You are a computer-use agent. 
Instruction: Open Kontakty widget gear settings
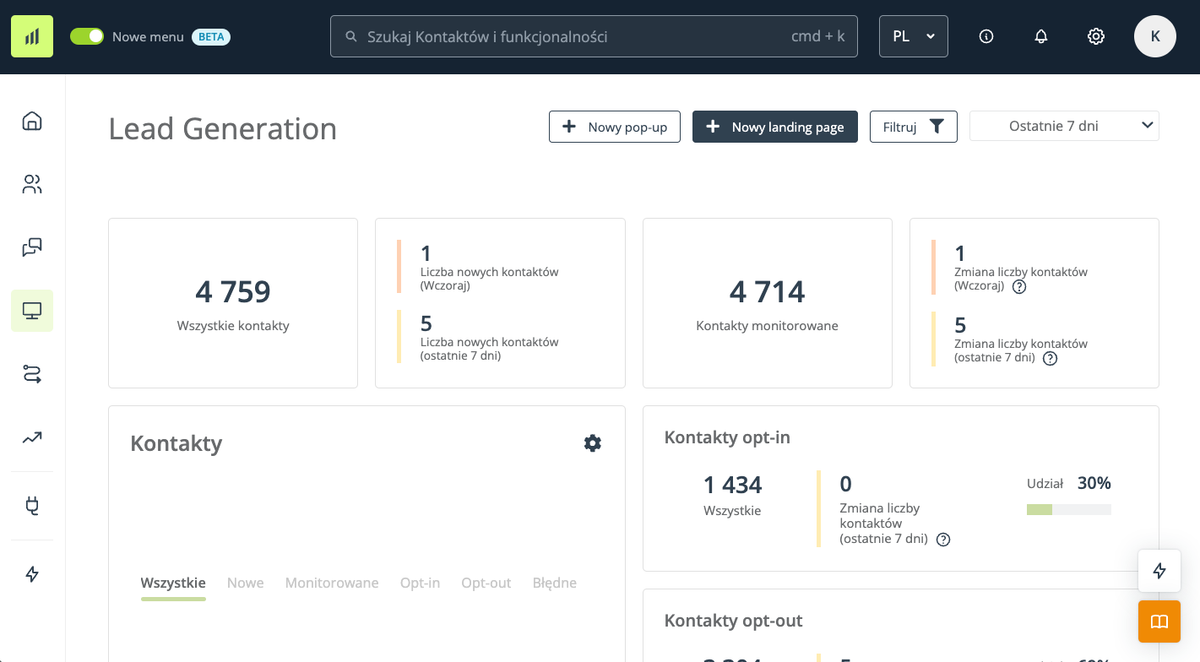[x=593, y=443]
